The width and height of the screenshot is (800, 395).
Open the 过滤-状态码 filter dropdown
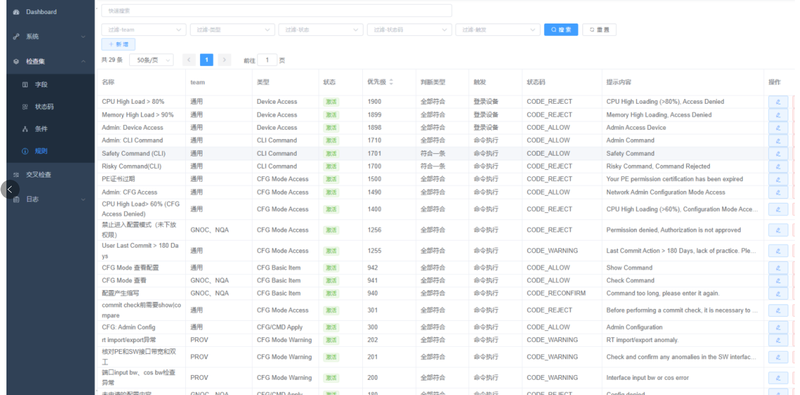click(x=409, y=30)
